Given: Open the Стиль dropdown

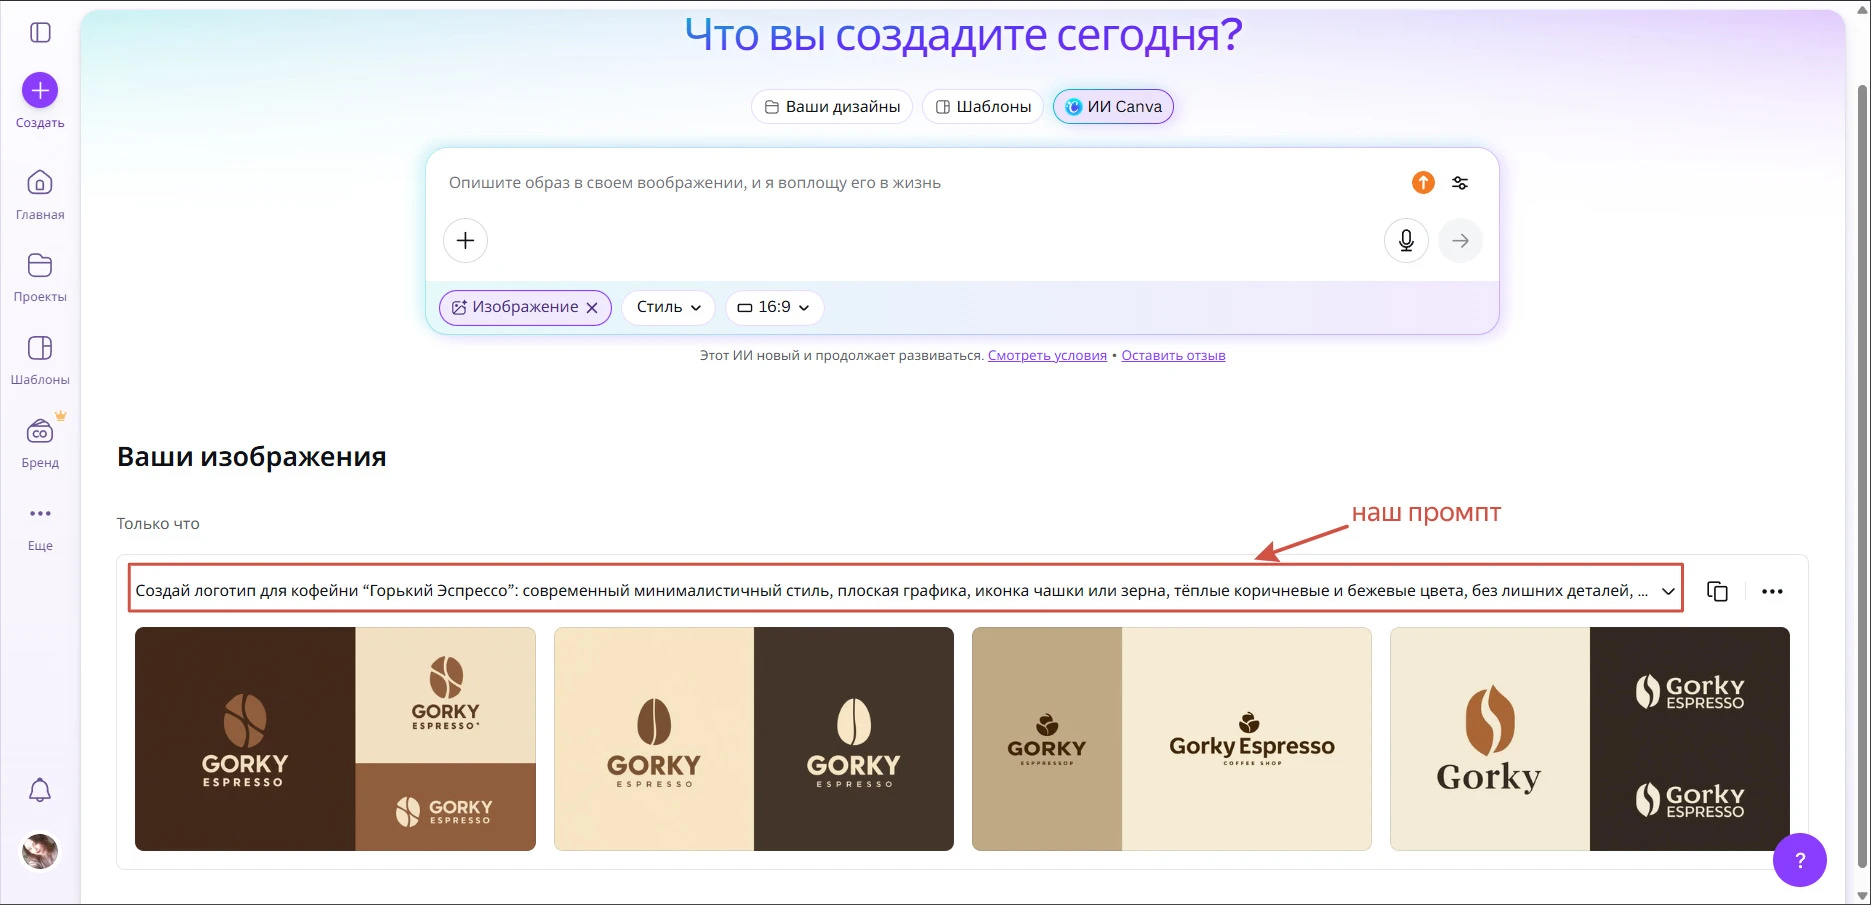Looking at the screenshot, I should click(x=668, y=307).
